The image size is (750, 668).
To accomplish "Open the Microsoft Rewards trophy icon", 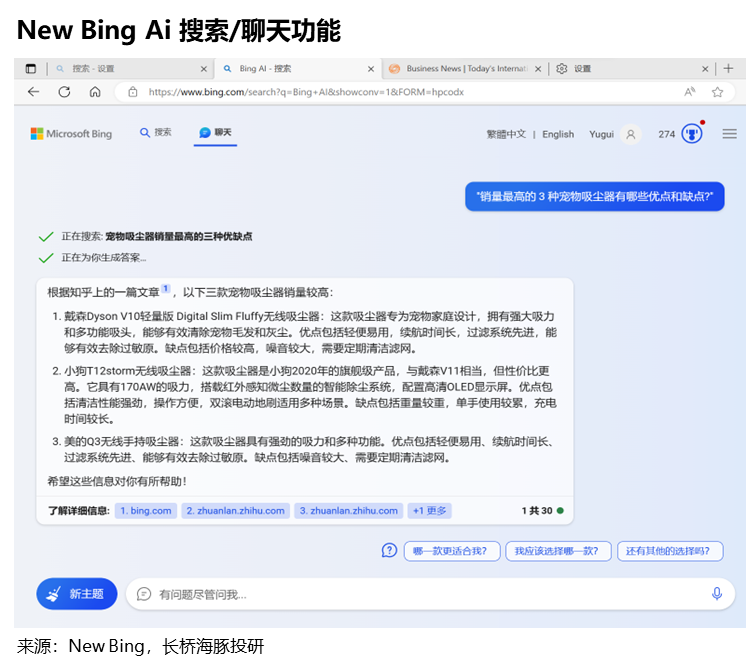I will click(691, 134).
